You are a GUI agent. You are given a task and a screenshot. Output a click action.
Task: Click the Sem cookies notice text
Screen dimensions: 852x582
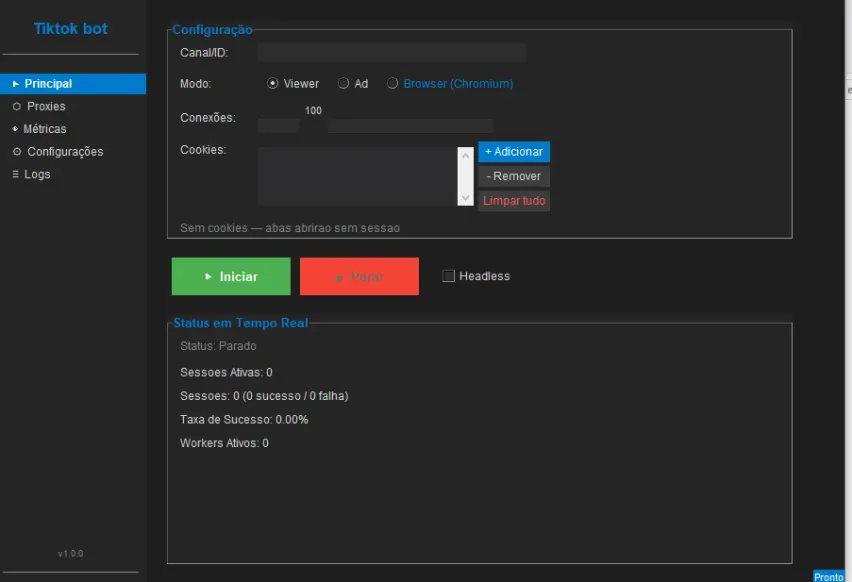pyautogui.click(x=290, y=228)
